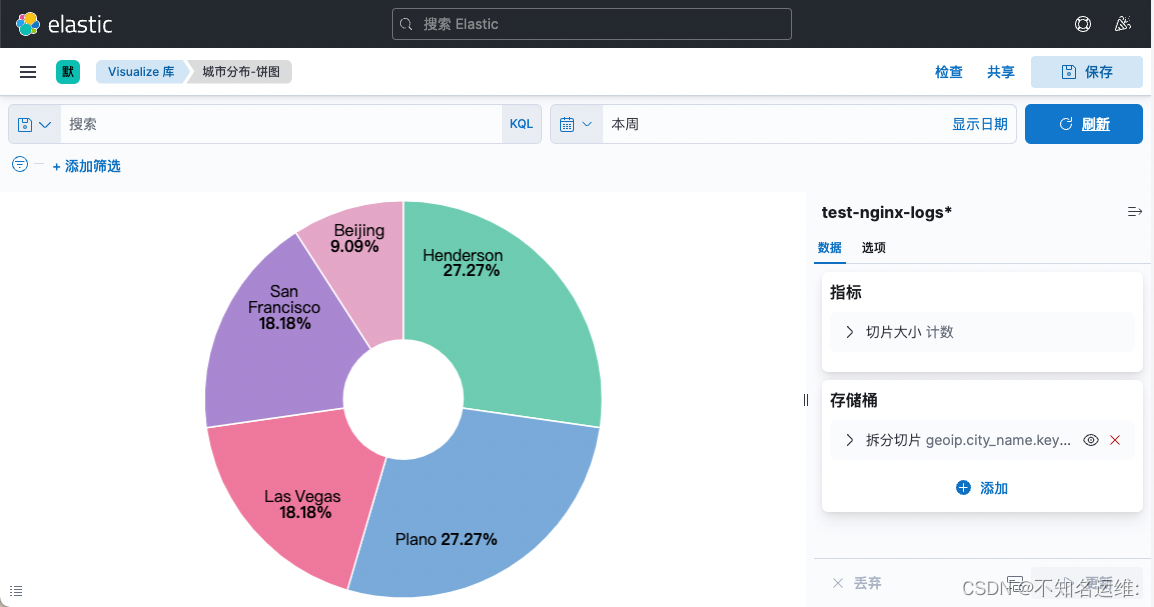Screen dimensions: 1154x607
Task: Click the 保存 save button
Action: click(1087, 71)
